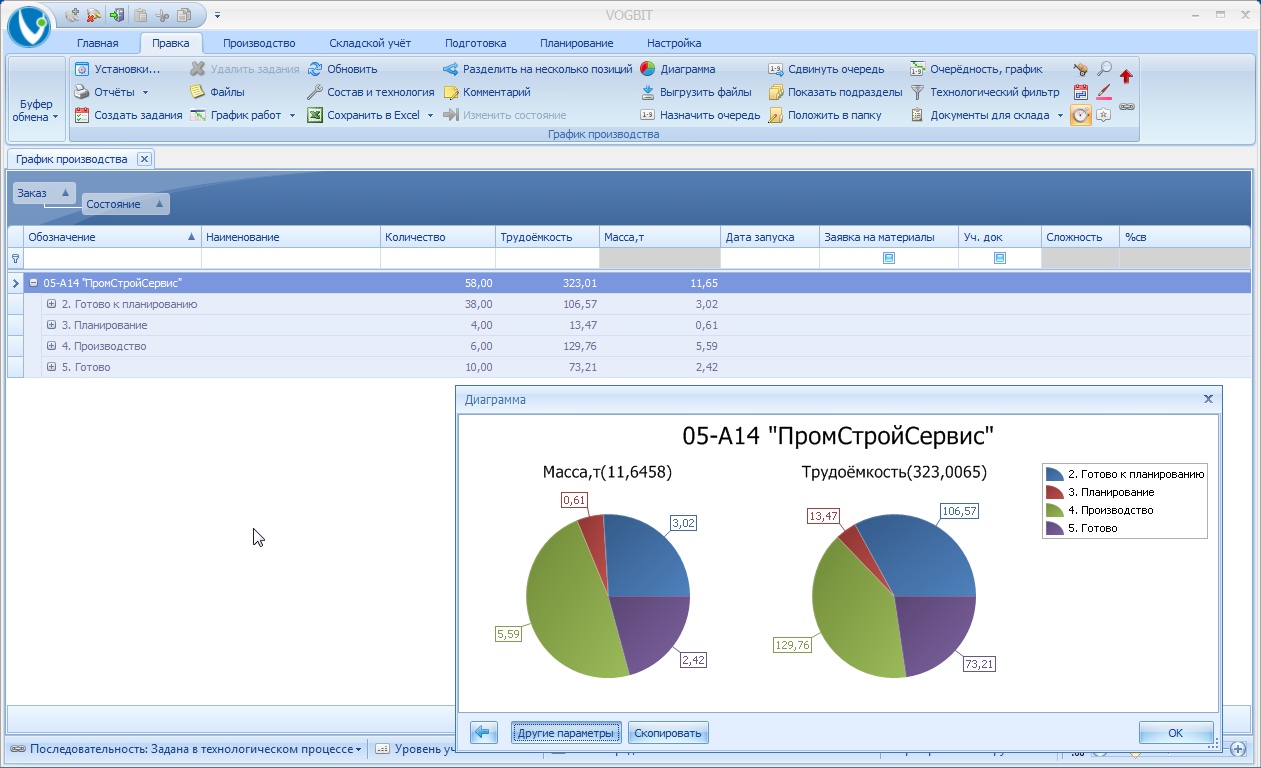
Task: Click Скопировать in the diagram dialog
Action: click(x=668, y=733)
